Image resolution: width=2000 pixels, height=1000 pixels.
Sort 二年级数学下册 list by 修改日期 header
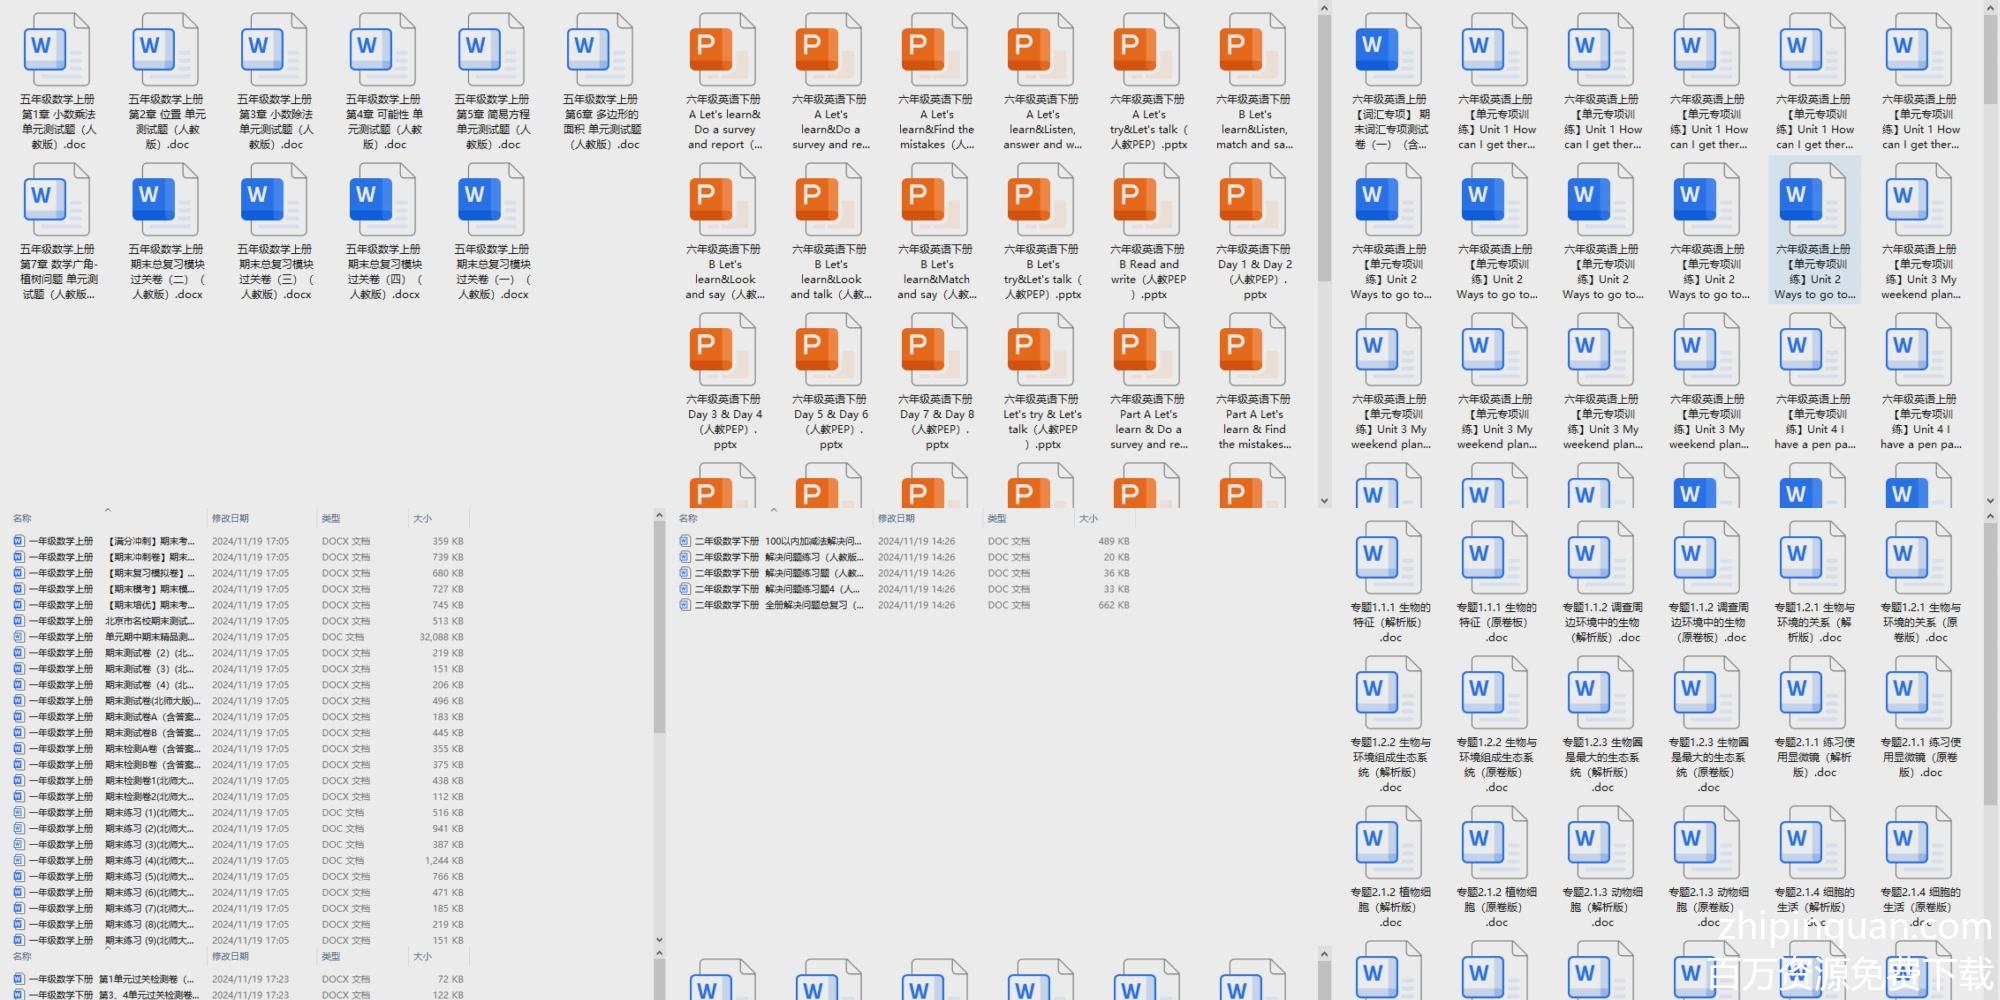(x=896, y=518)
